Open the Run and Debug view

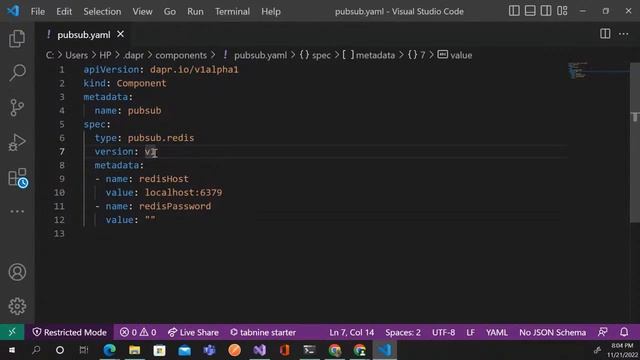(x=17, y=142)
